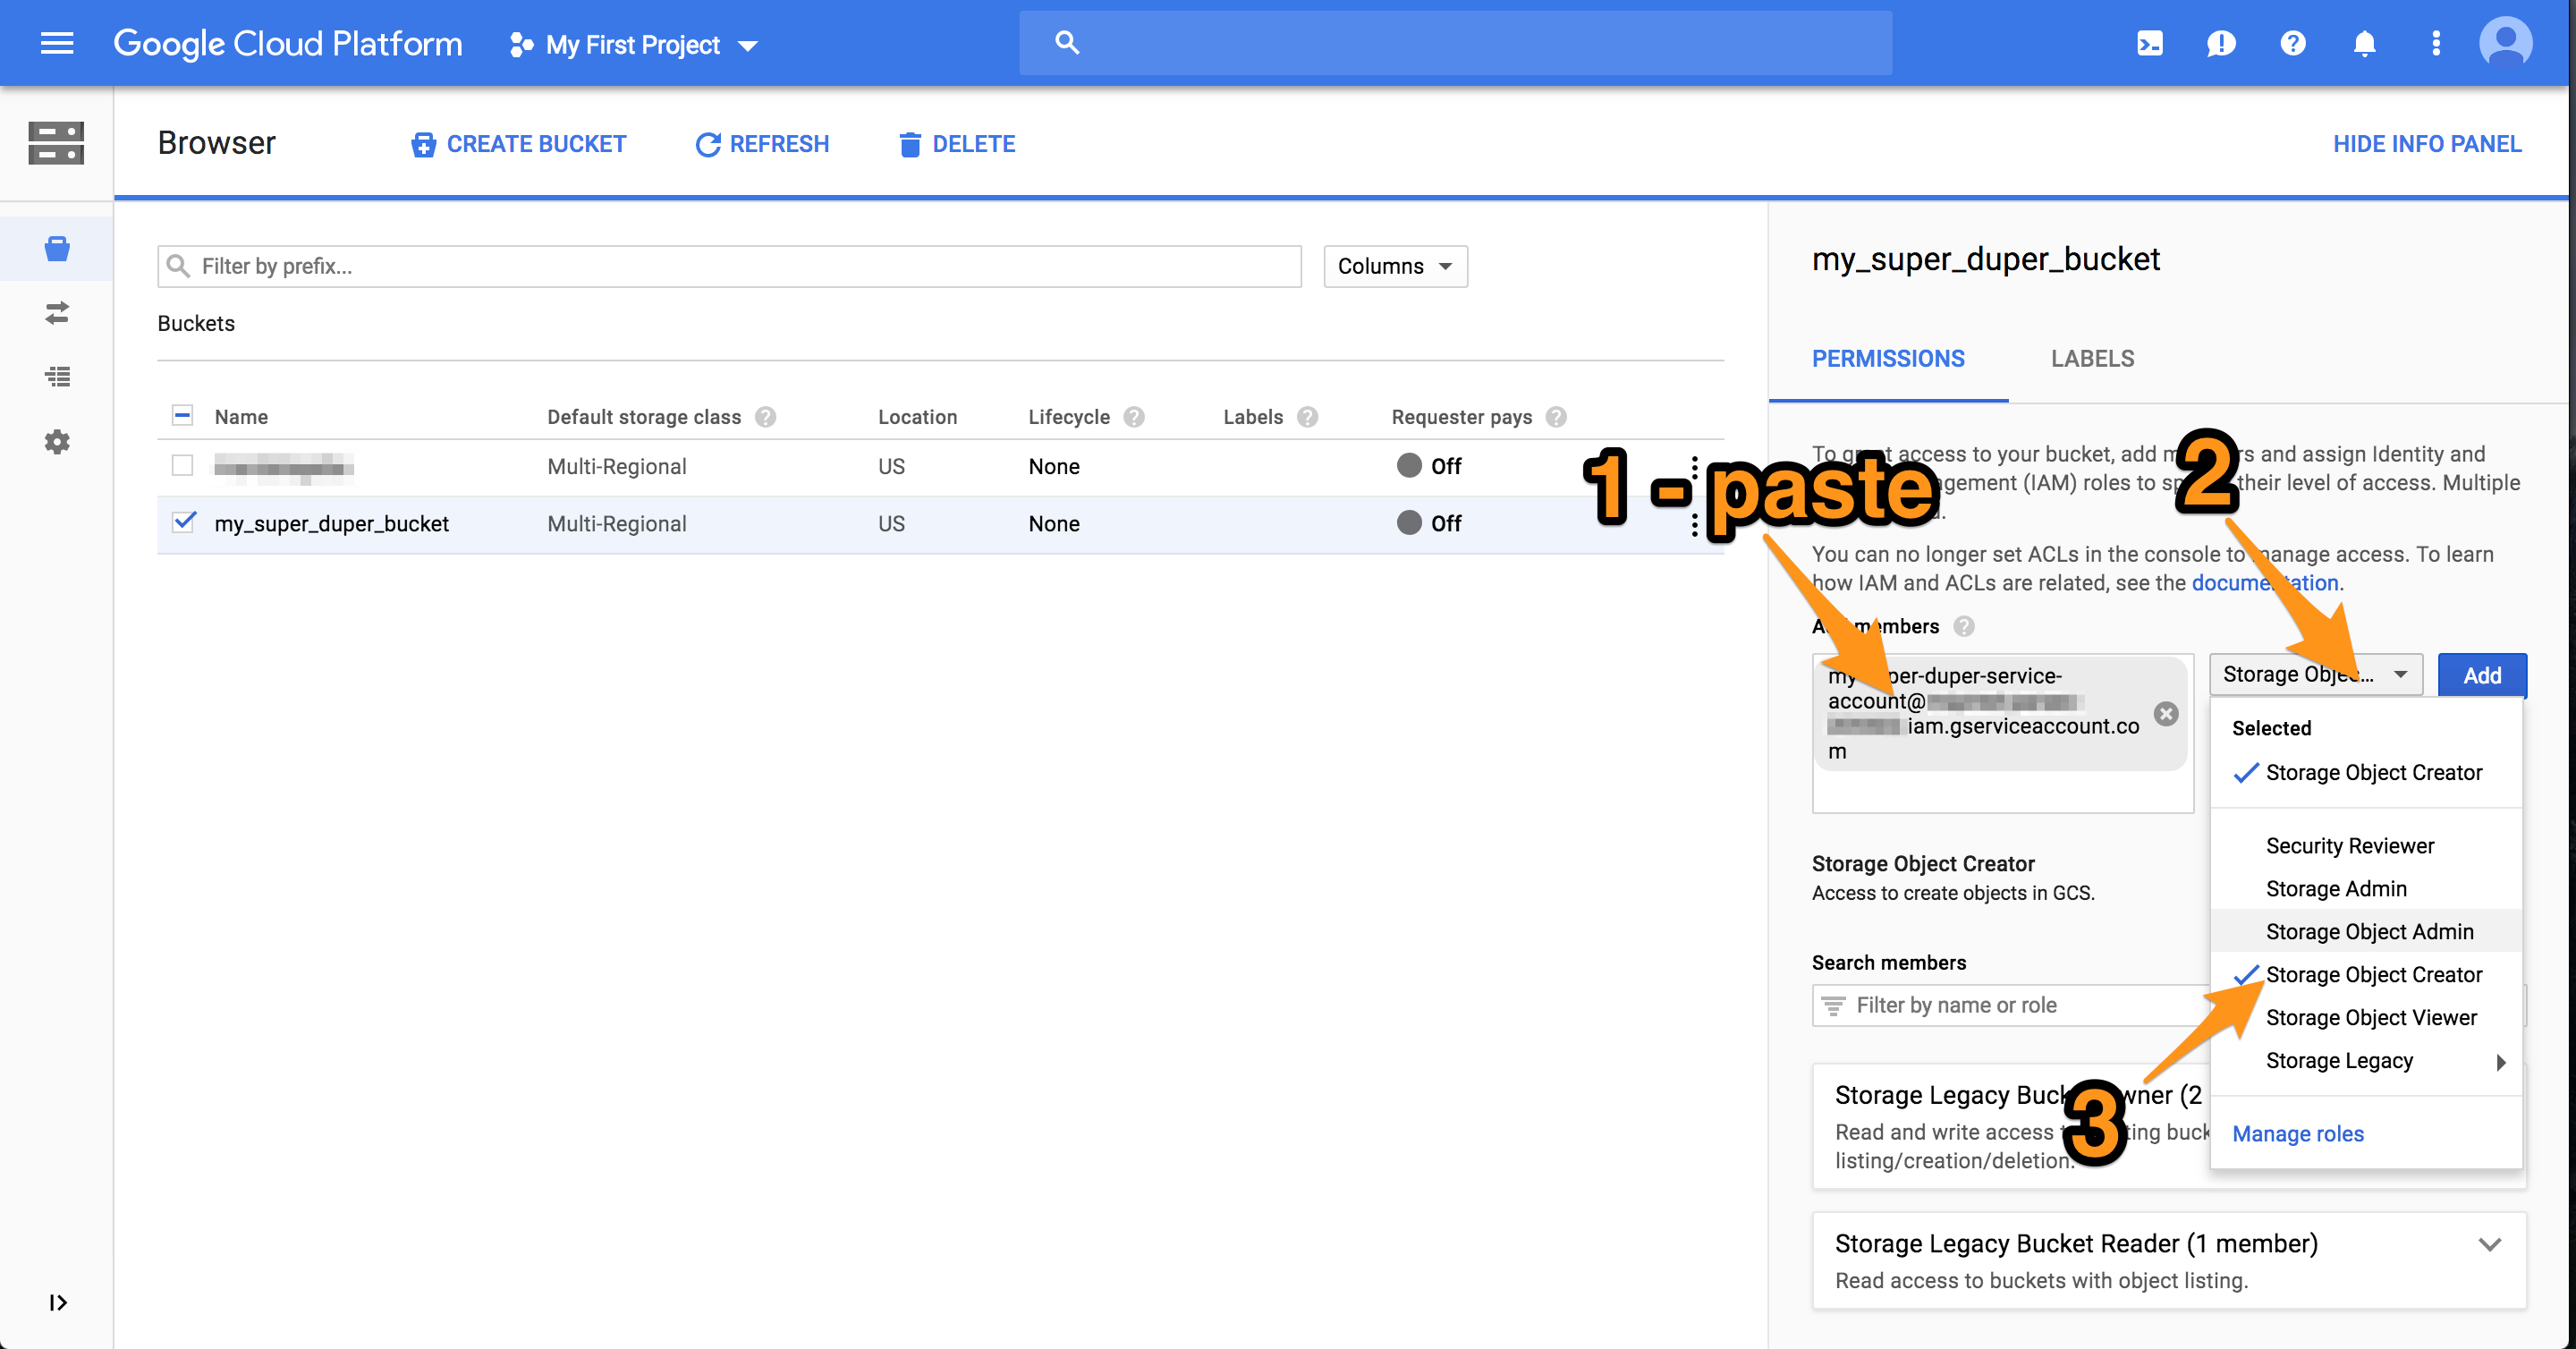
Task: Open the Settings gear in sidebar
Action: coord(57,442)
